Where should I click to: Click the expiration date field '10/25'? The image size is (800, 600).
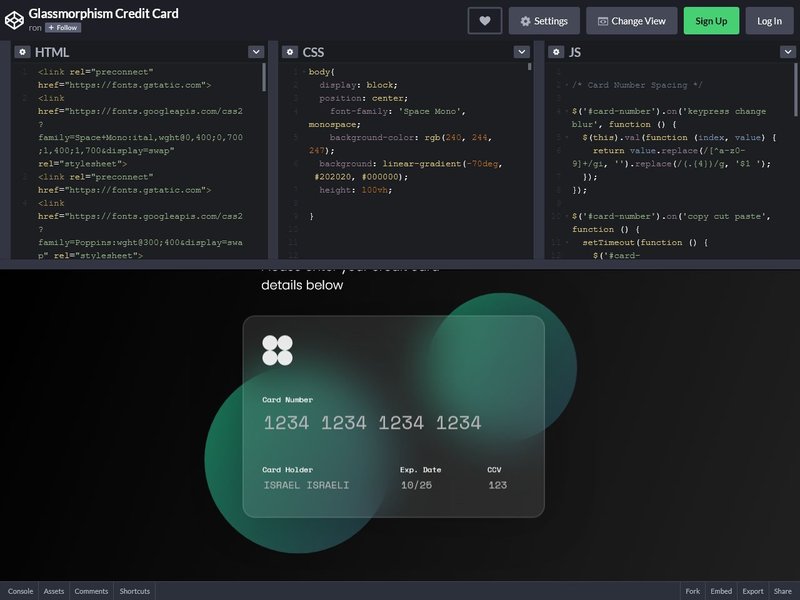(x=416, y=485)
